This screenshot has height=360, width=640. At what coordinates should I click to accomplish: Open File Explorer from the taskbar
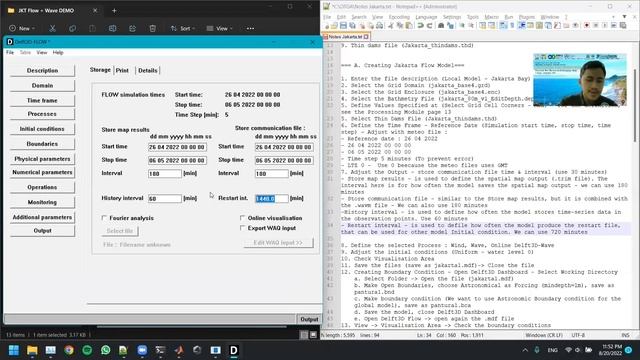[32, 350]
